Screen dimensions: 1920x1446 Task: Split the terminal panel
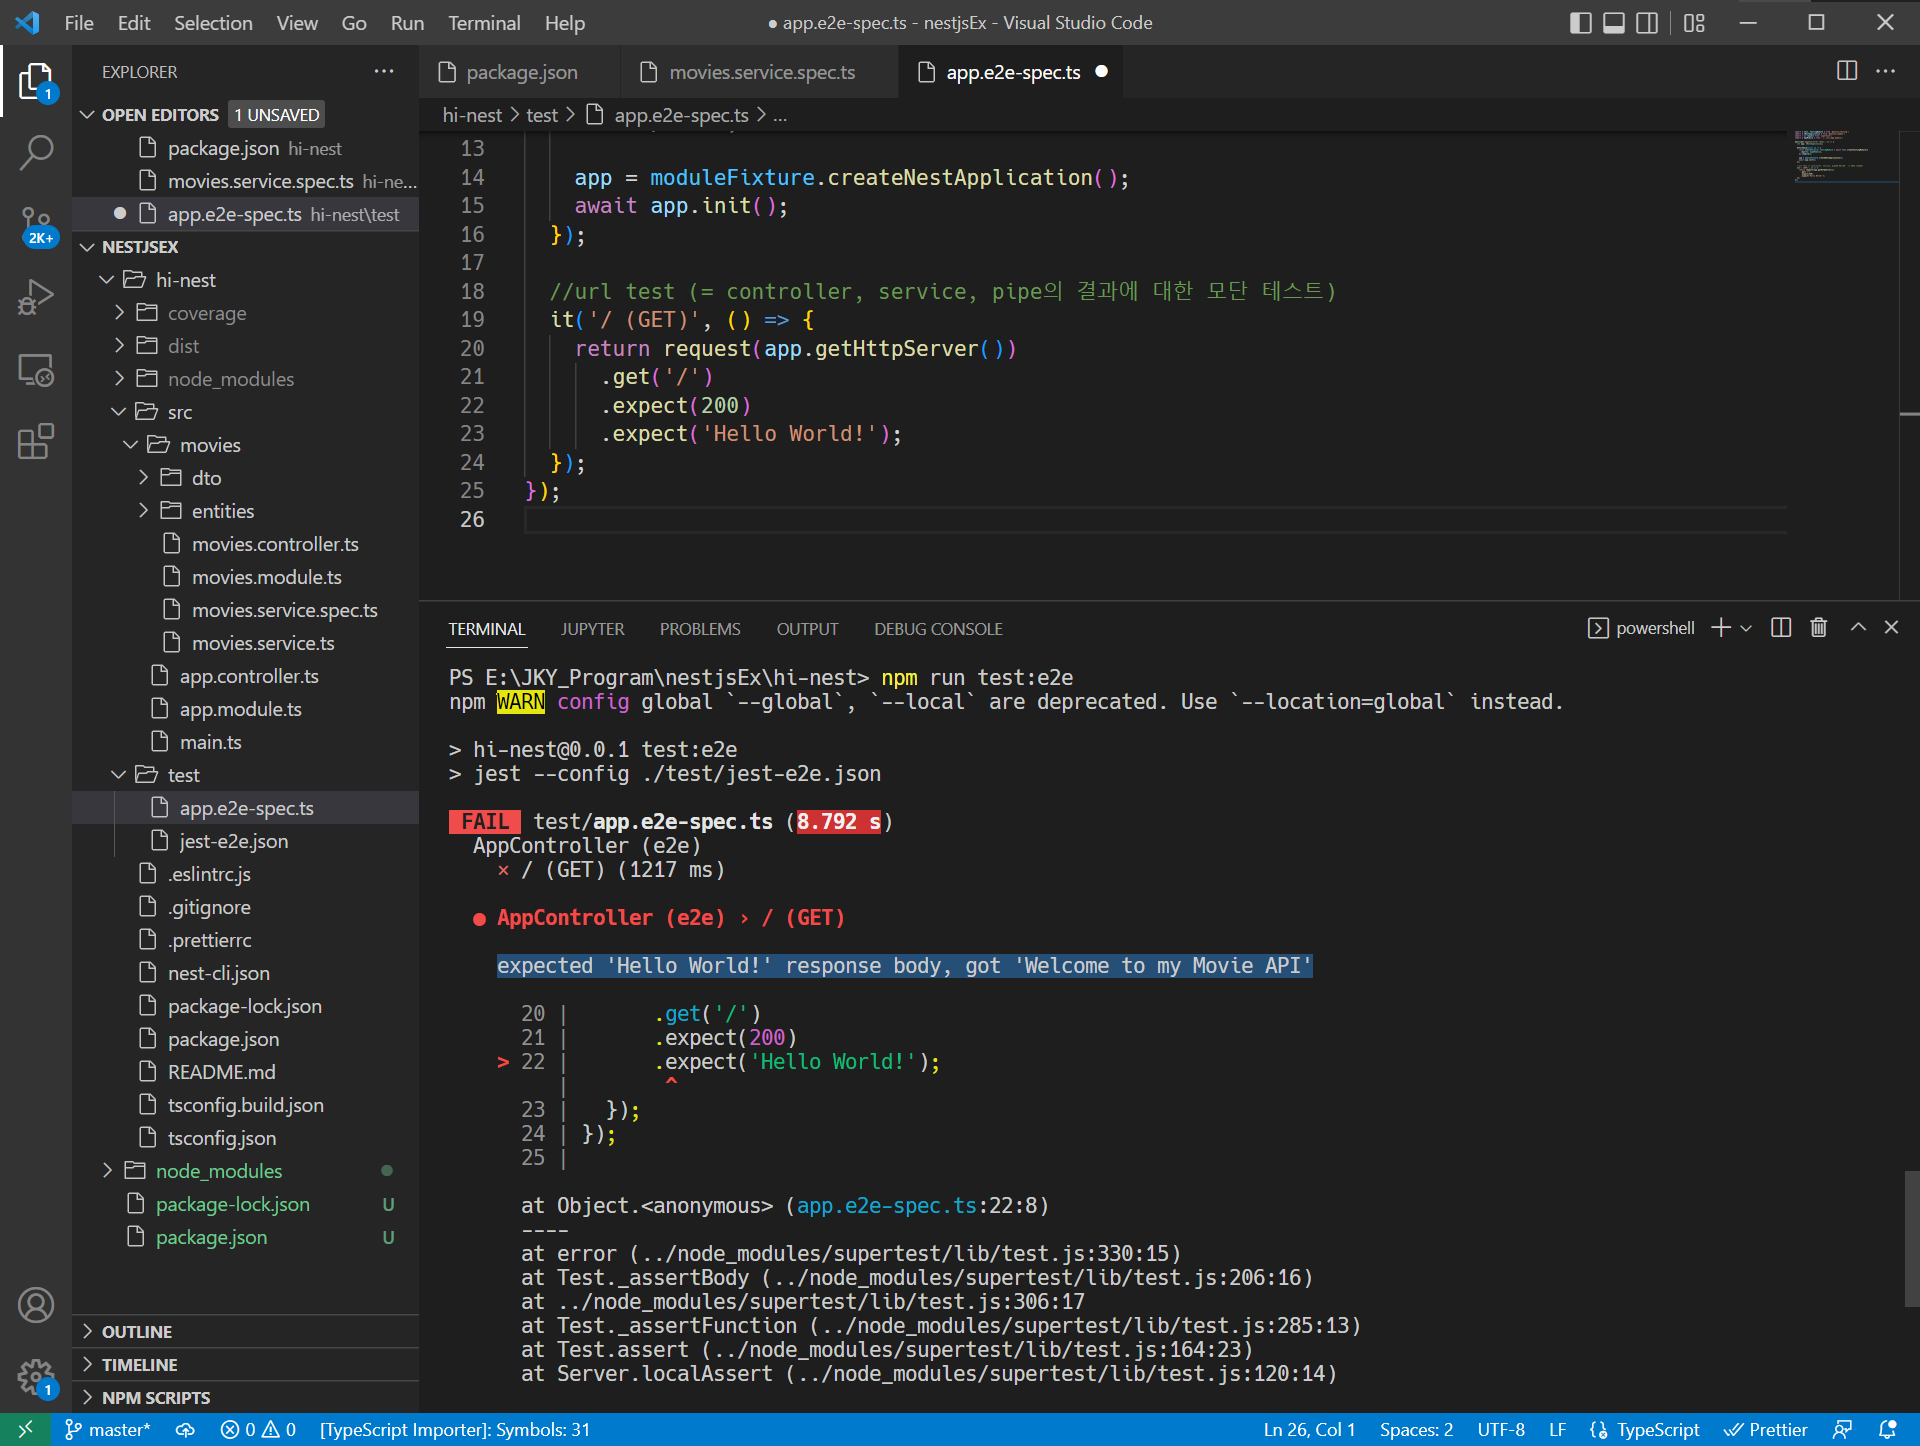point(1781,628)
